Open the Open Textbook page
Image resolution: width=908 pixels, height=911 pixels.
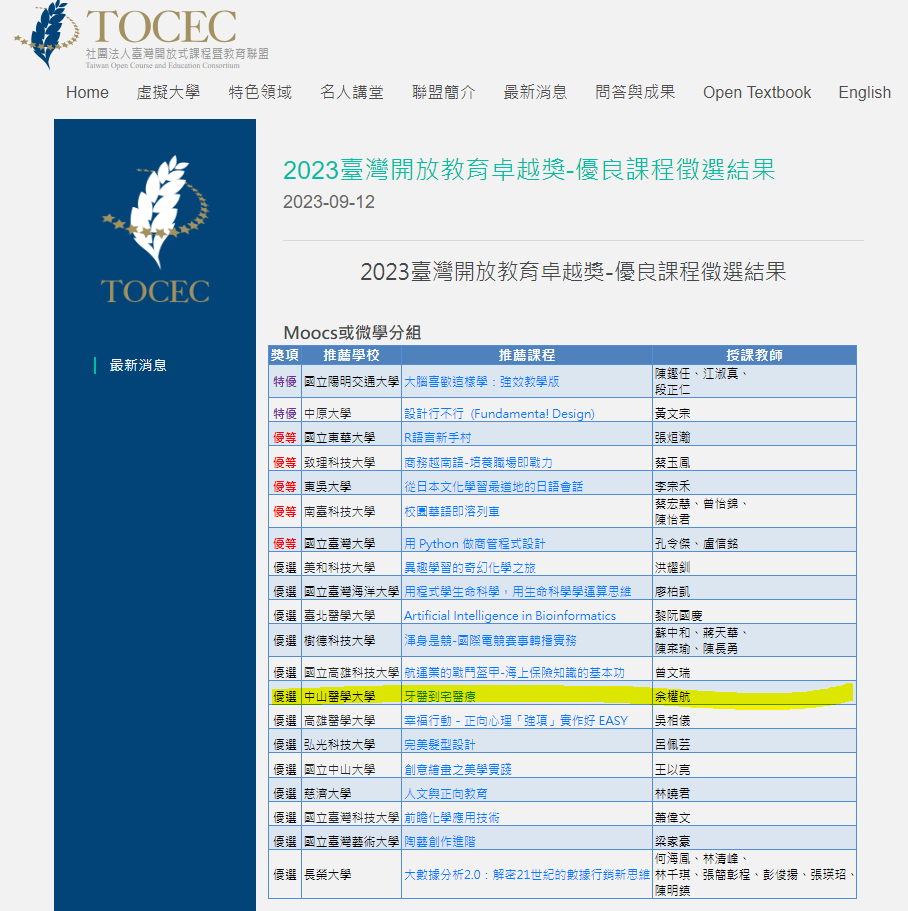(x=757, y=92)
